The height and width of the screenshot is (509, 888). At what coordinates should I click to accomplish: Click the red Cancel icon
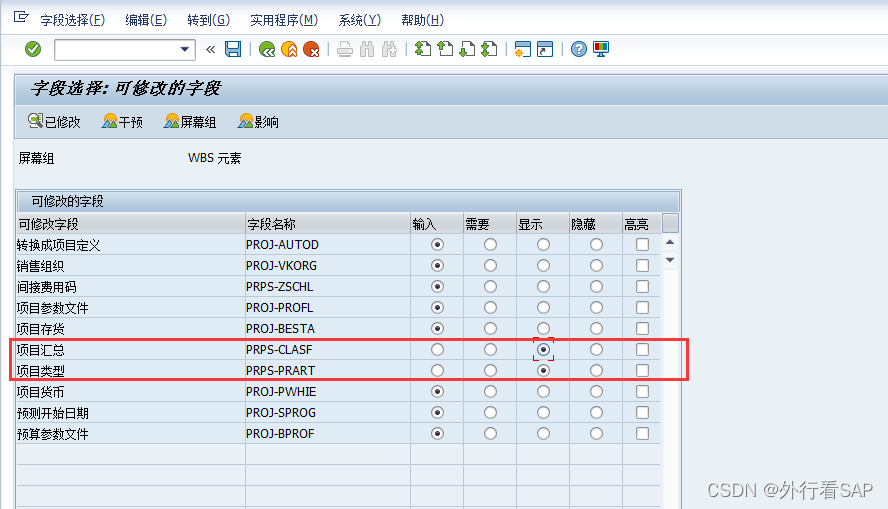pos(311,49)
